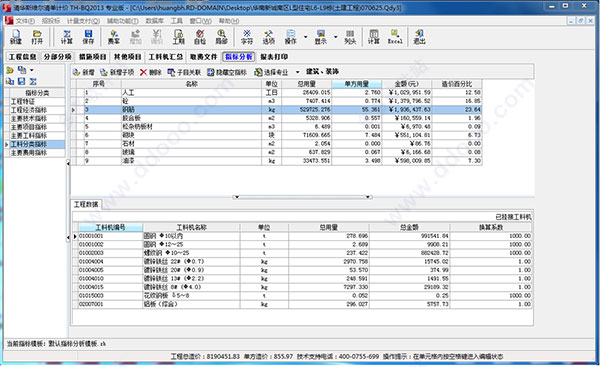Click the 显示 toolbar icon
Viewport: 600px width, 367px height.
321,37
